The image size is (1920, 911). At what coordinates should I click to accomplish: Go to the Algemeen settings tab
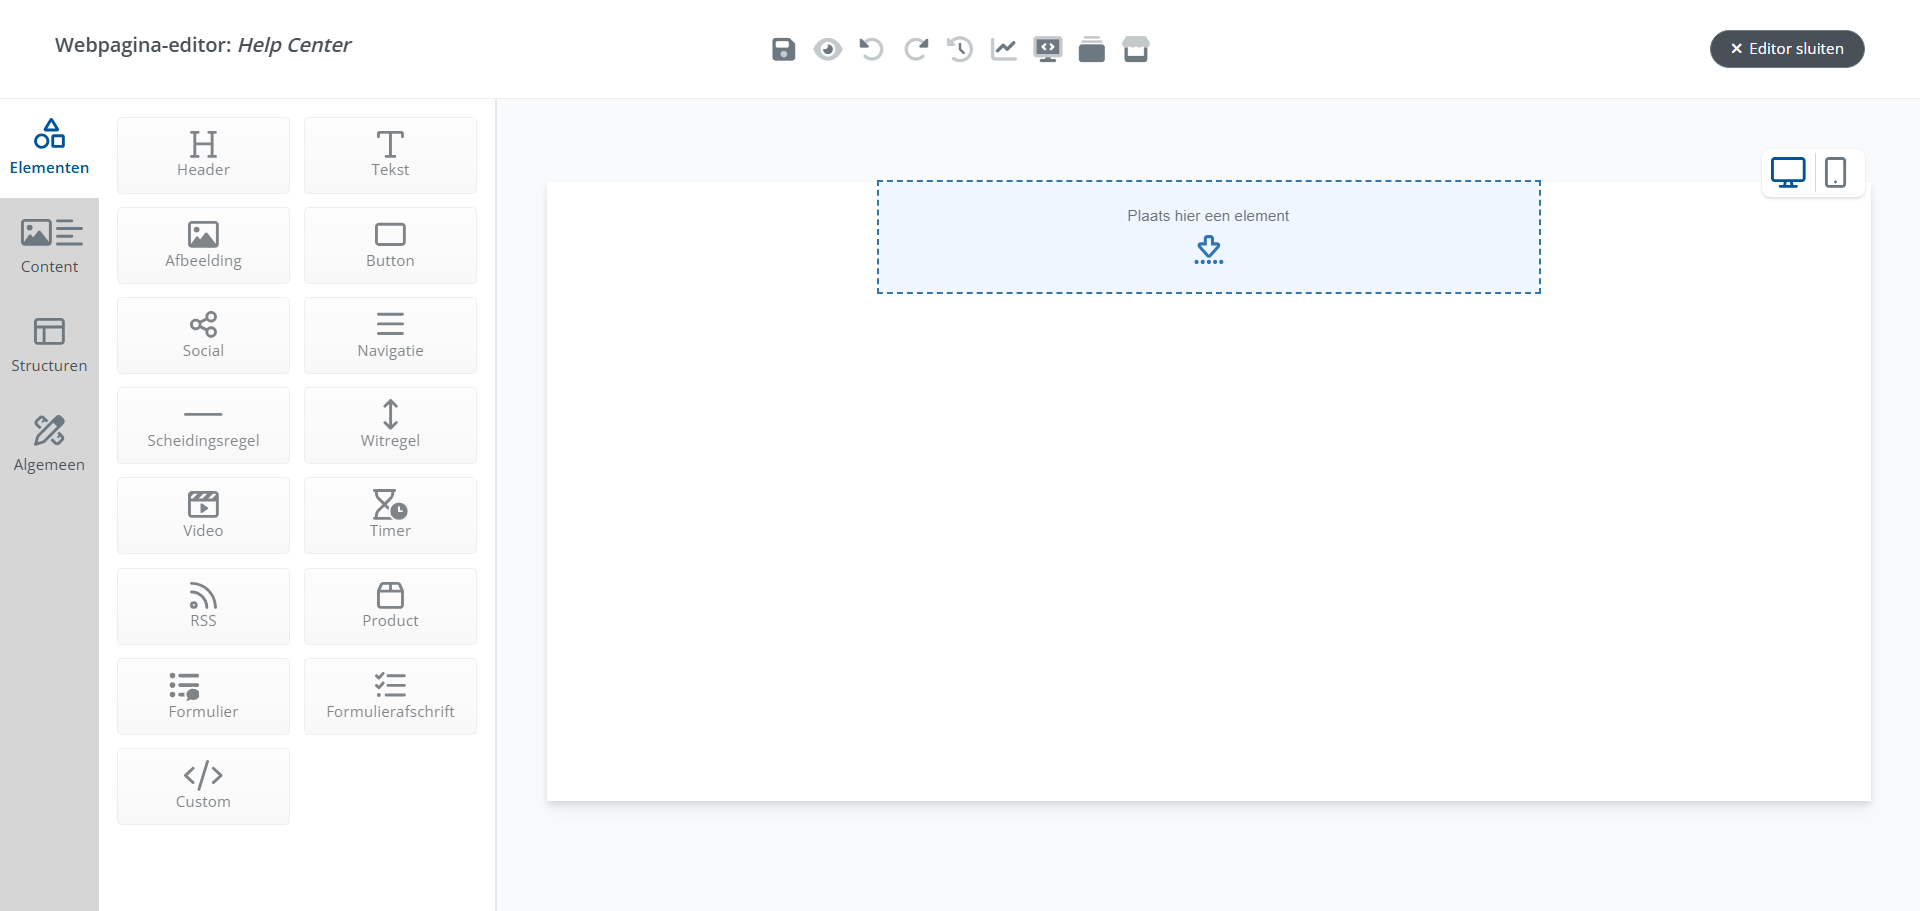point(49,444)
